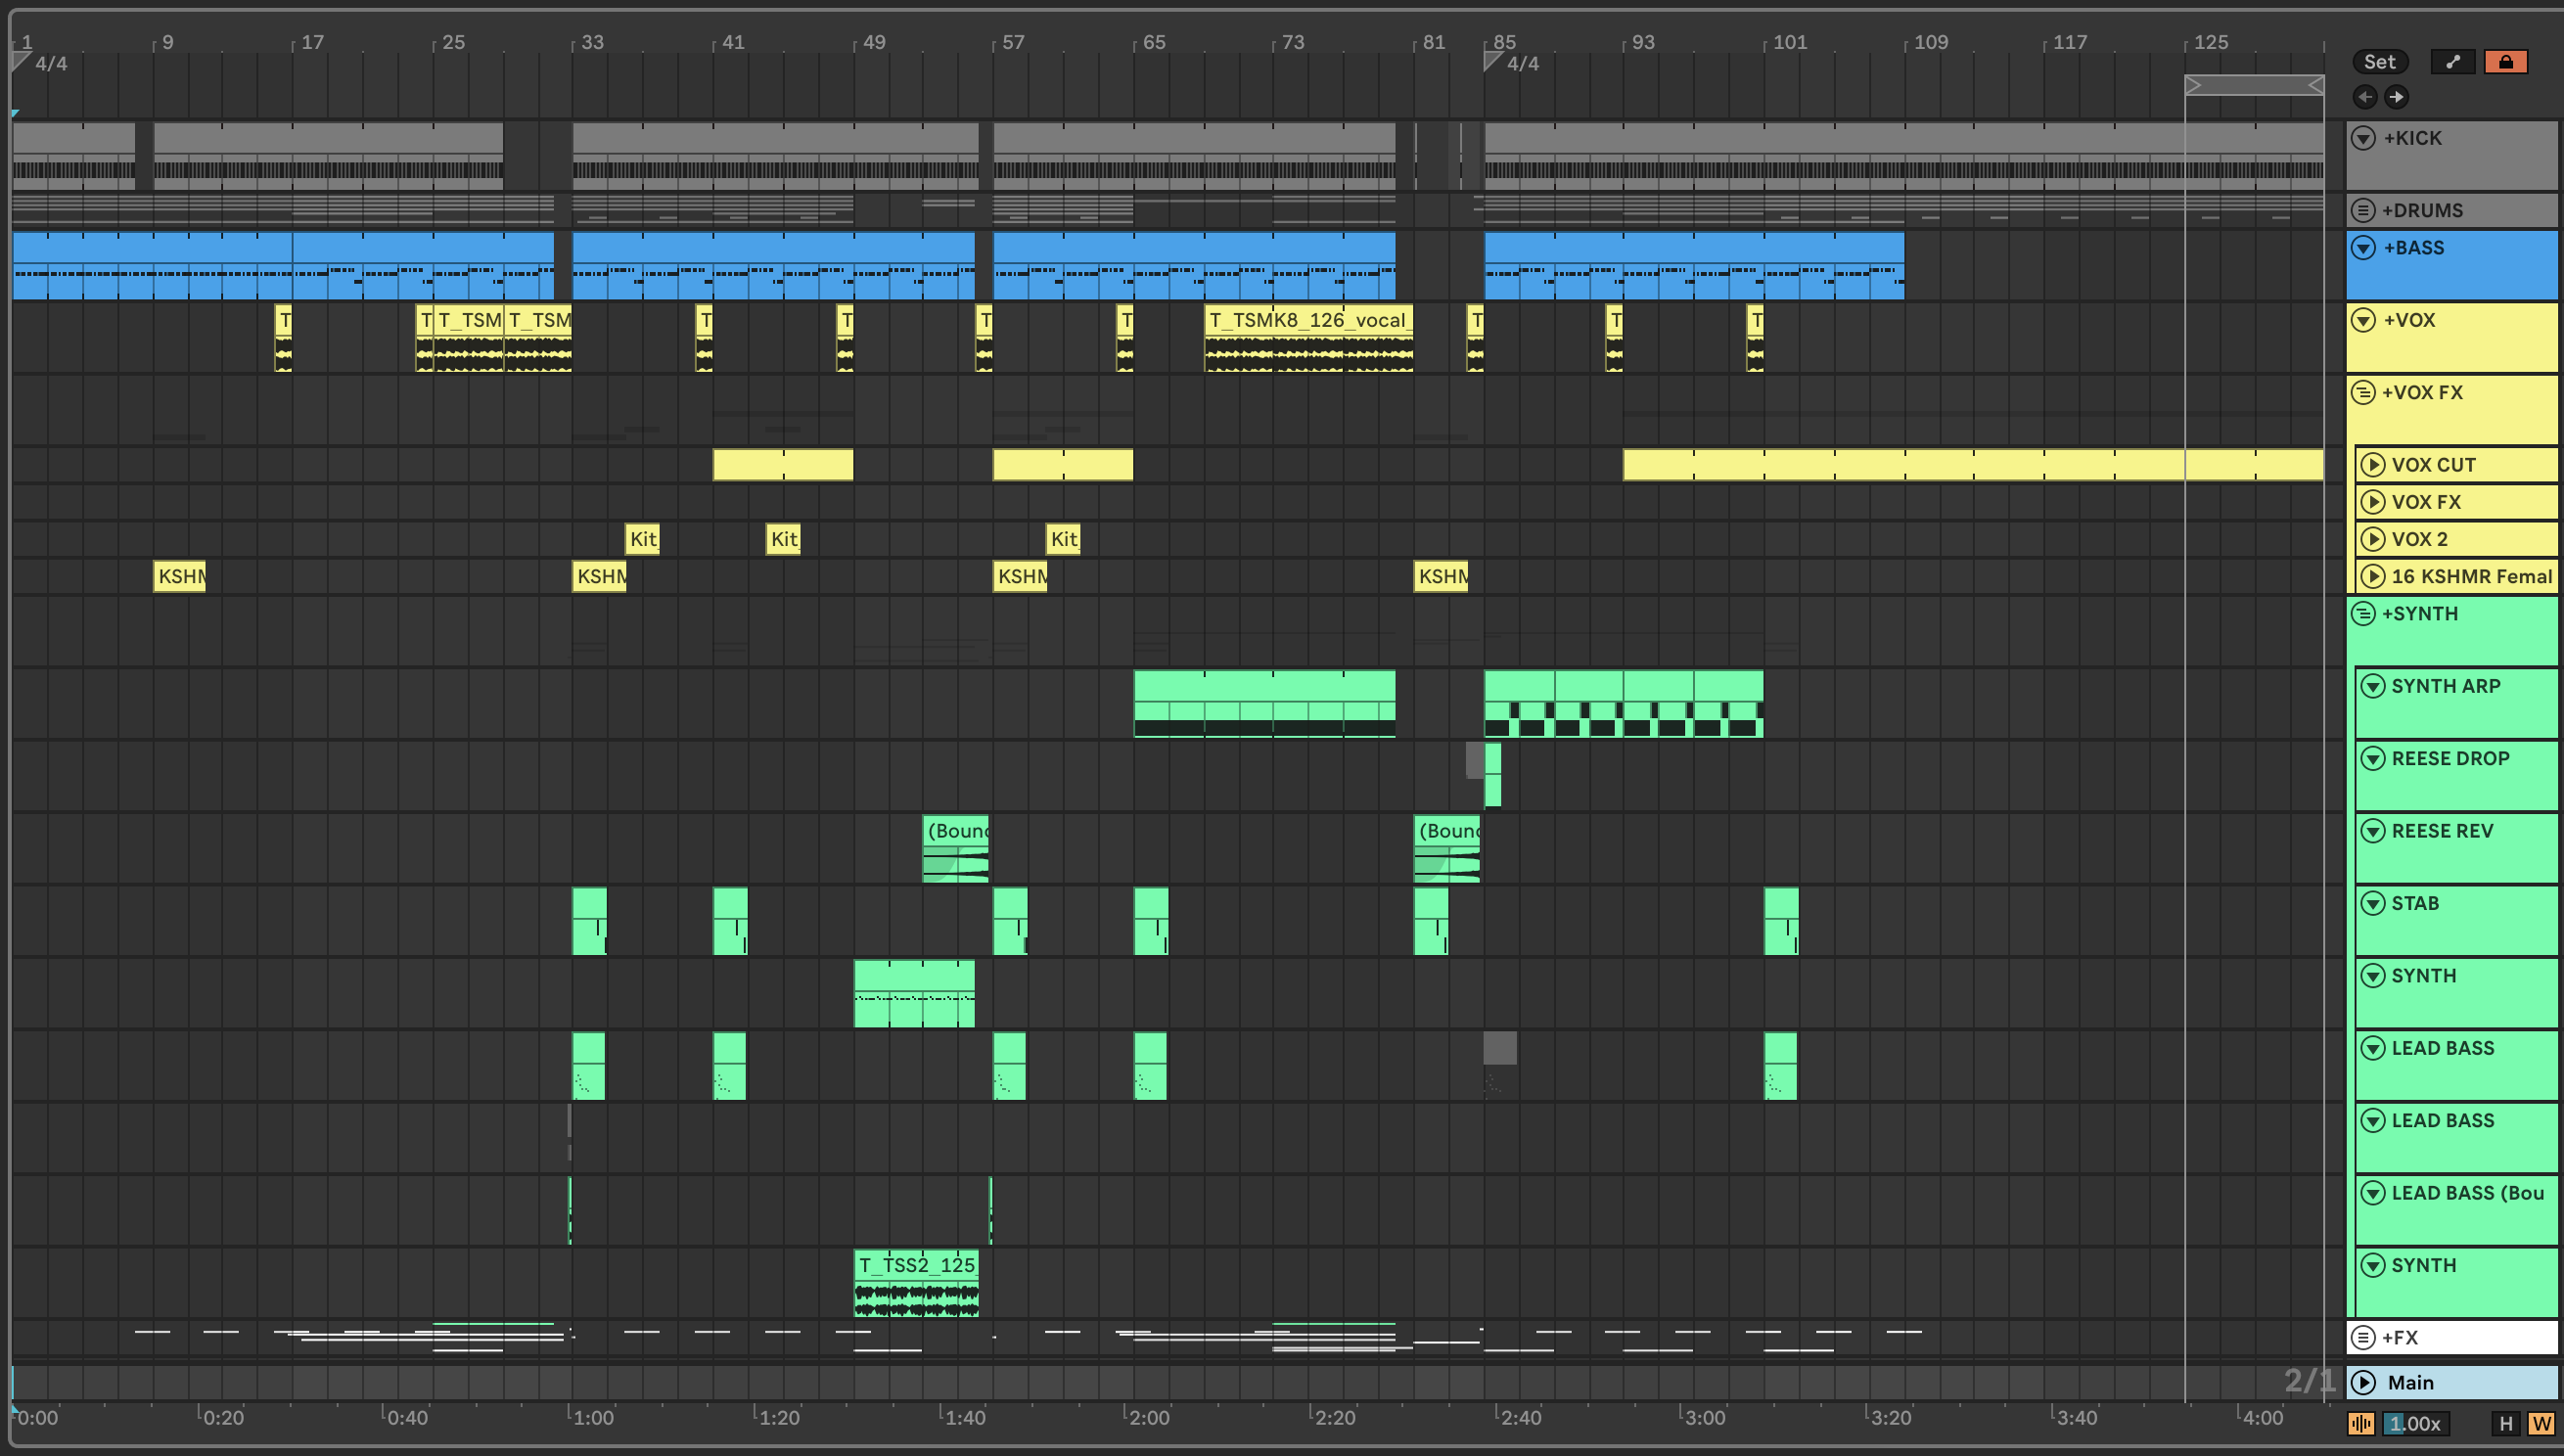Select the SYNTH ARP clip starting at bar 85

click(1623, 704)
